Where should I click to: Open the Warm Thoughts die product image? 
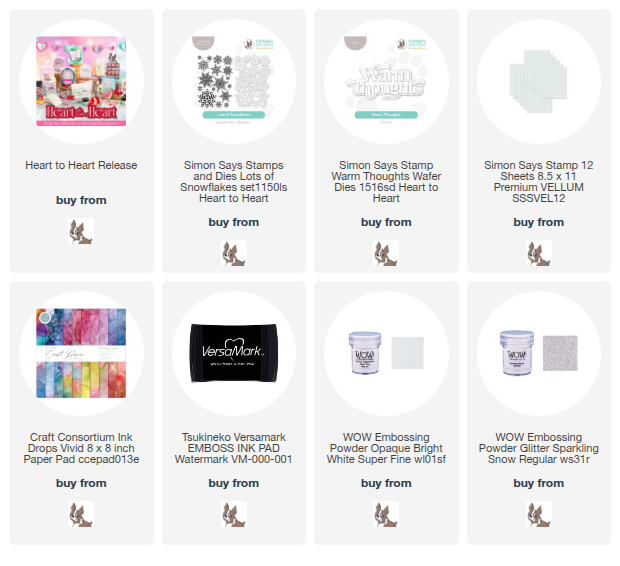pyautogui.click(x=386, y=81)
